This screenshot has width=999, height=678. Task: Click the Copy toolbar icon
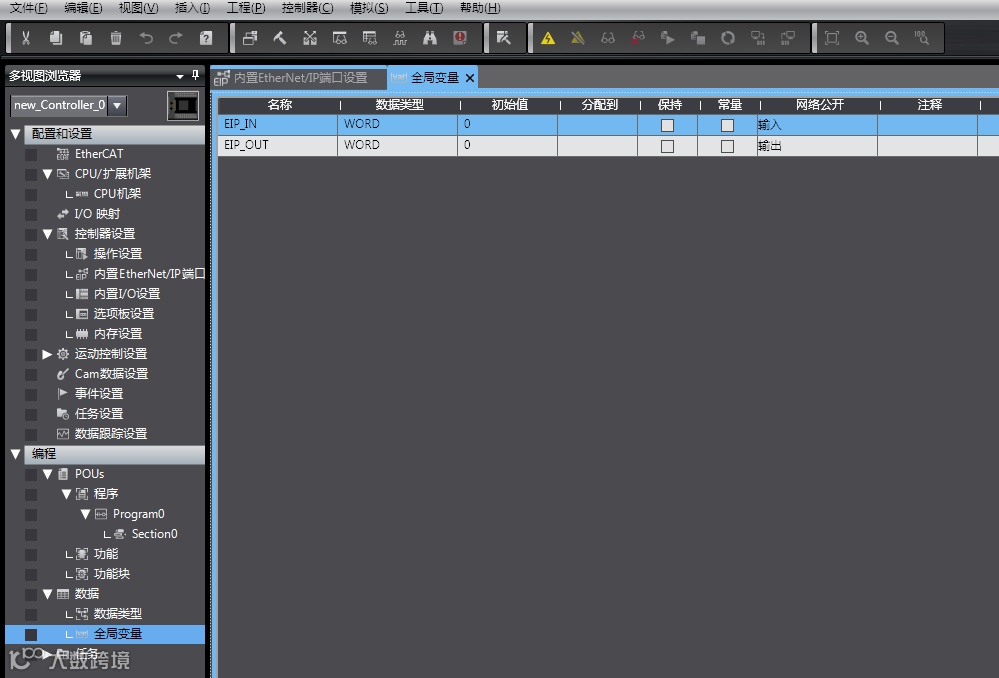coord(56,38)
